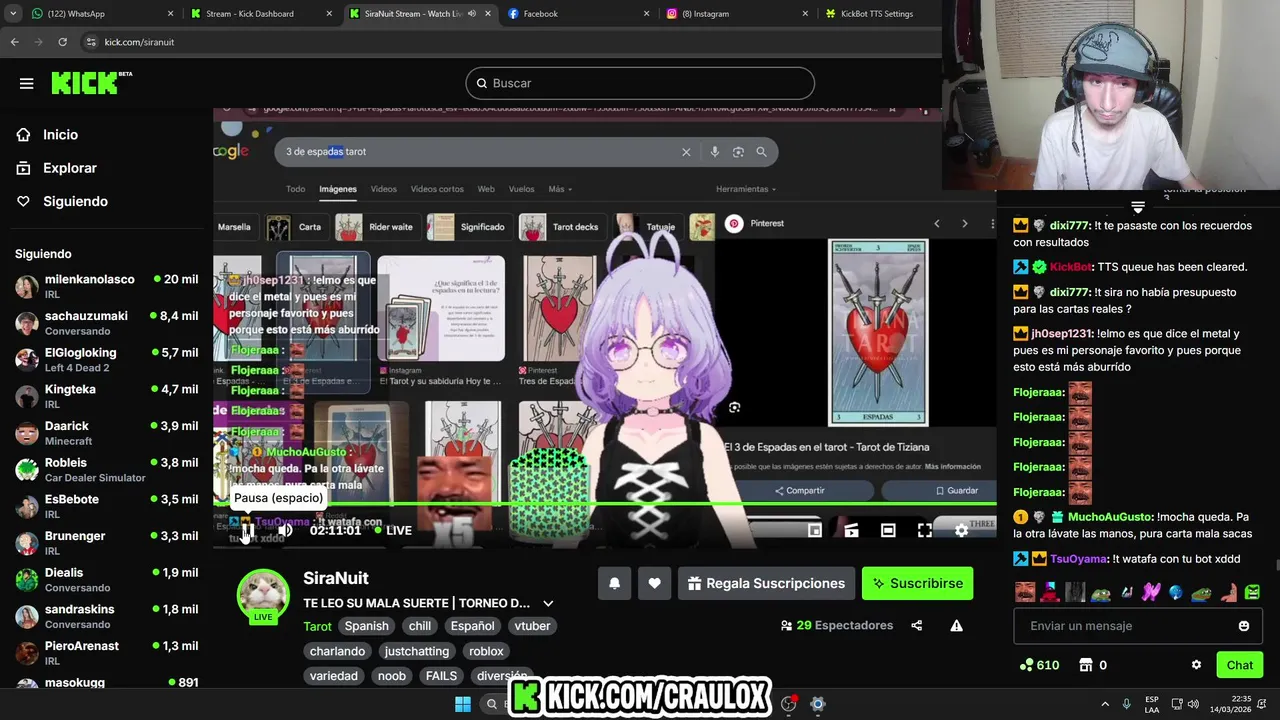Image resolution: width=1280 pixels, height=720 pixels.
Task: Open PieroArenast channel in following list
Action: [x=106, y=653]
